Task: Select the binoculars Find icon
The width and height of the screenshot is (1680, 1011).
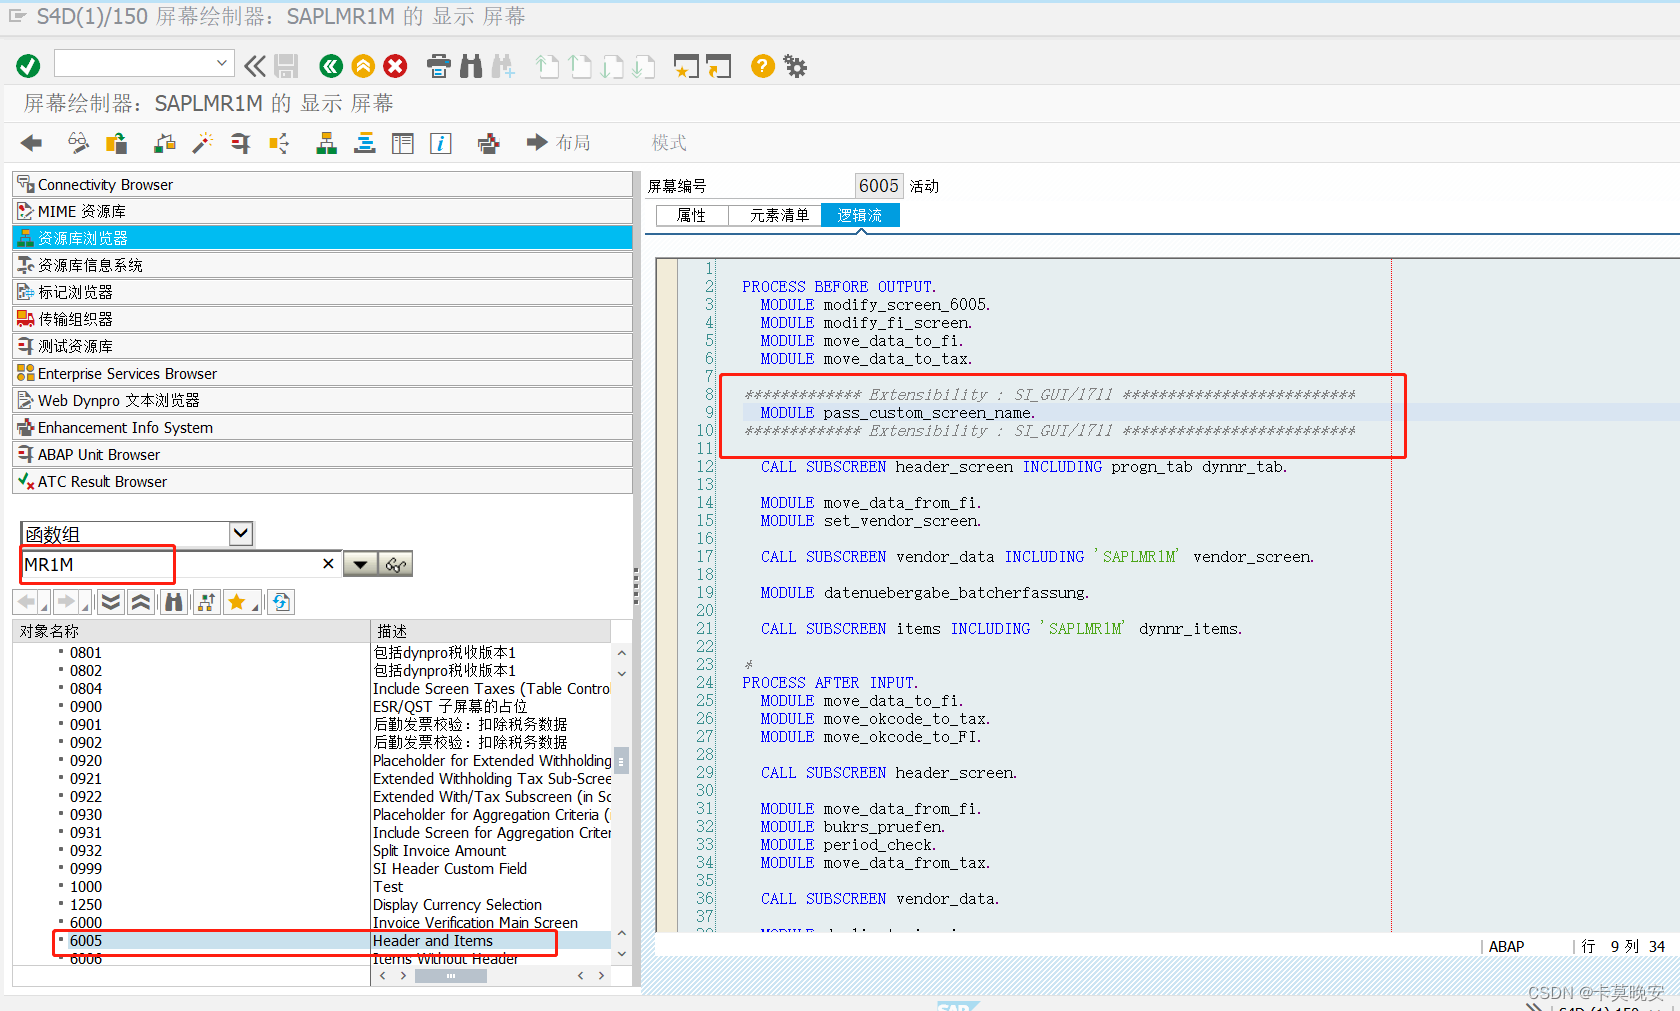Action: coord(471,66)
